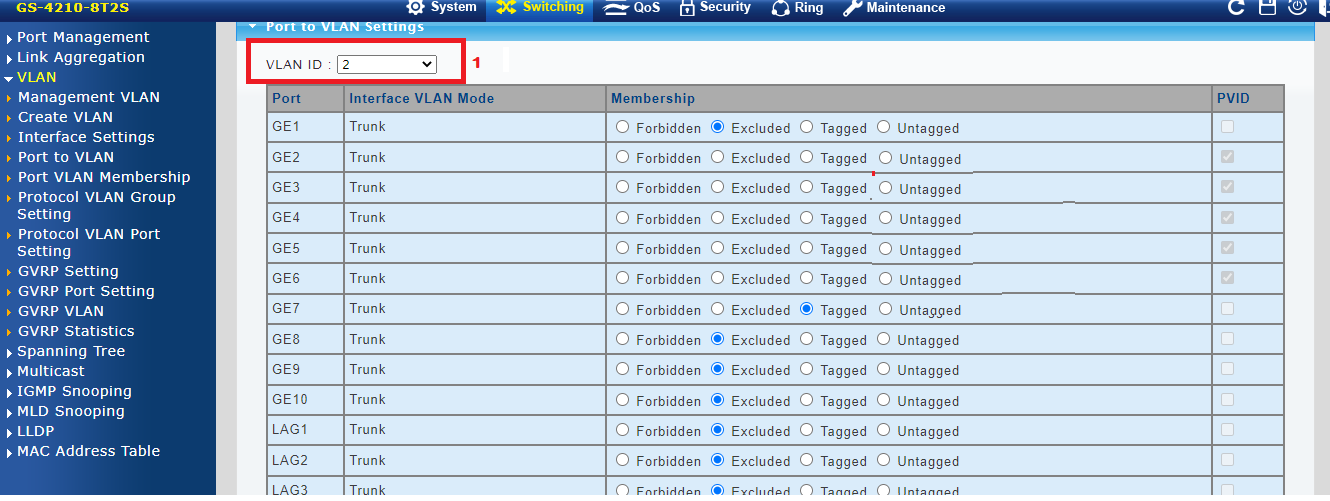This screenshot has width=1330, height=501.
Task: Click the System gear icon
Action: coord(416,8)
